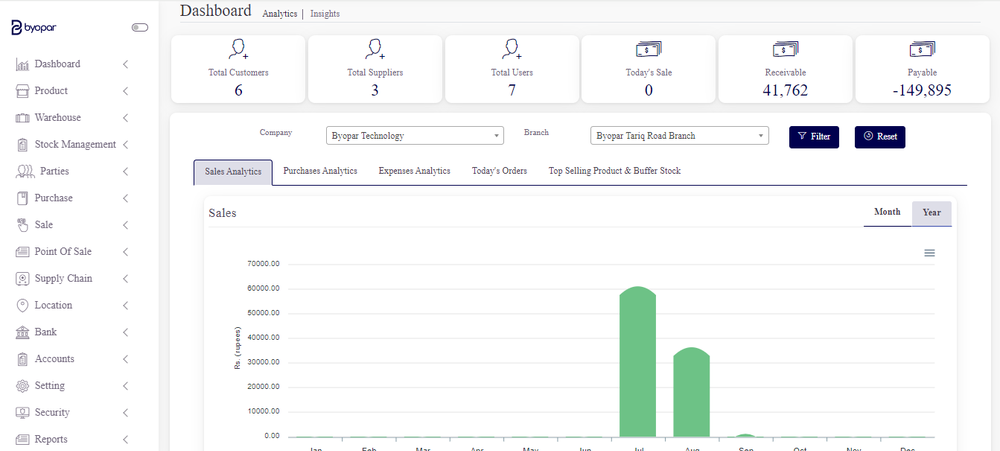Viewport: 1000px width, 451px height.
Task: Click the Bank building icon
Action: 23,332
